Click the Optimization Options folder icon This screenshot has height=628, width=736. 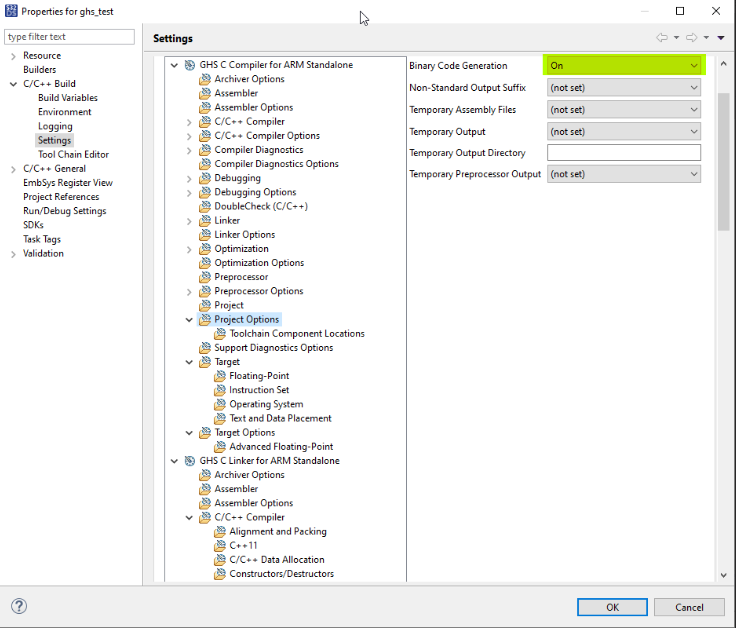(x=205, y=263)
